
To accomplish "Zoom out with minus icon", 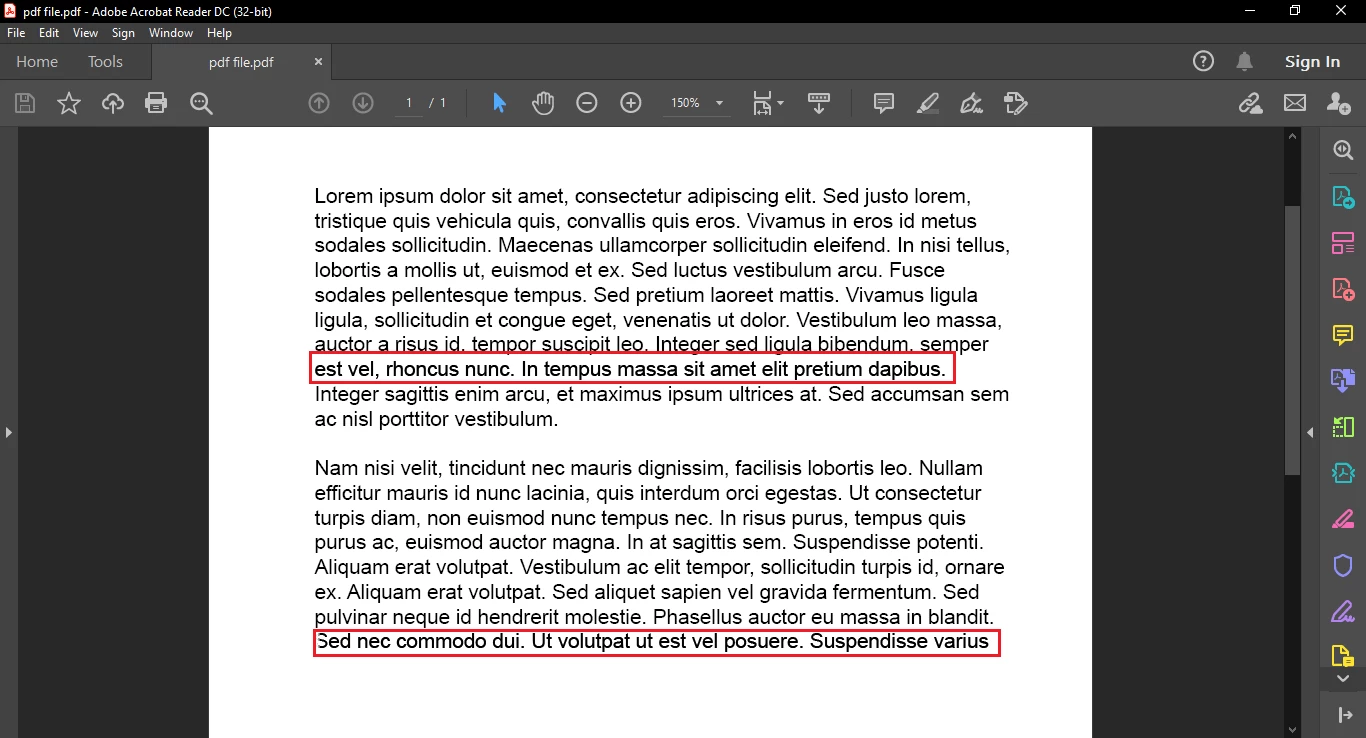I will click(x=587, y=103).
